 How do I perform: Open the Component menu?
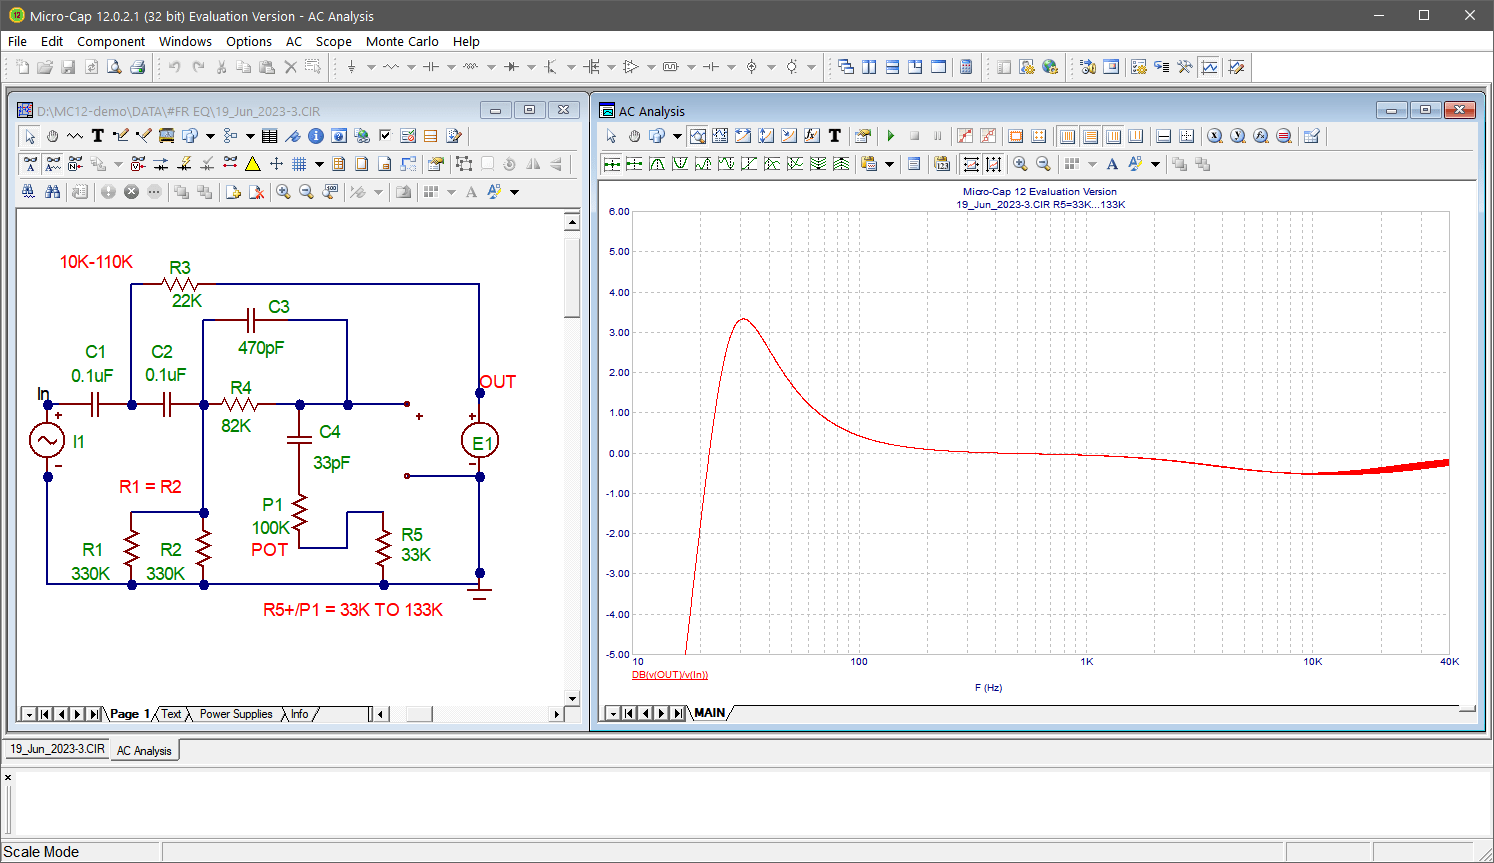111,41
